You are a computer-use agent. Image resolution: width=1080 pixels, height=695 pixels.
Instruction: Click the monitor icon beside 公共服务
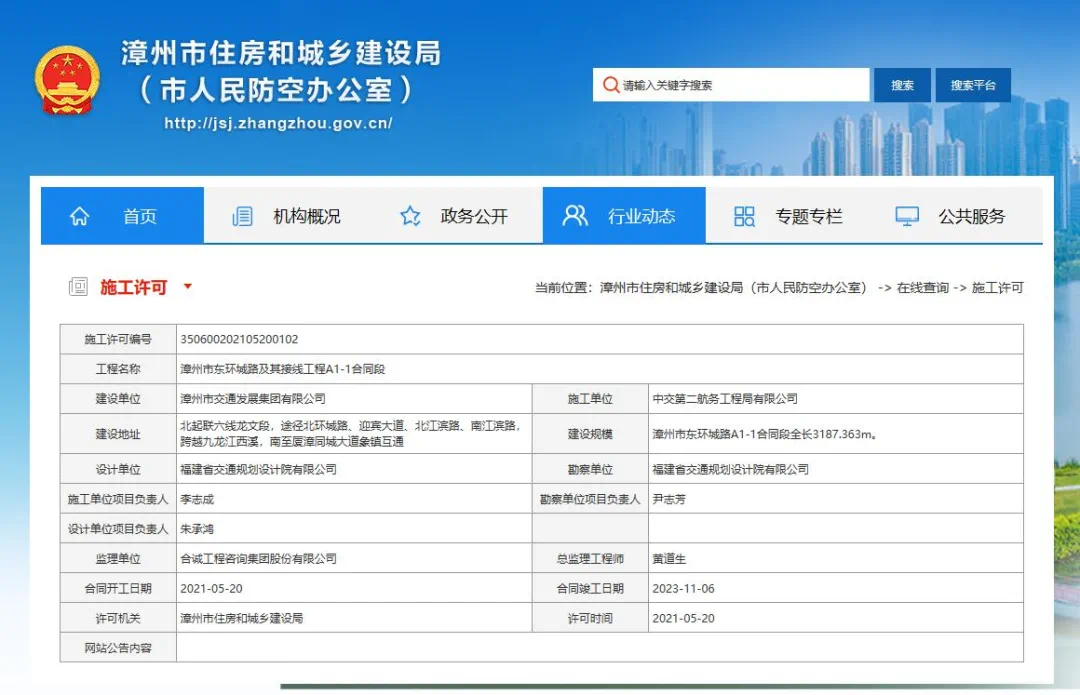coord(907,216)
